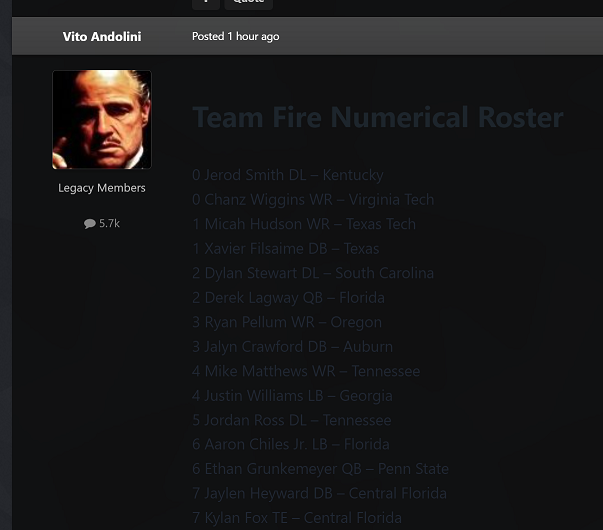Click the speech bubble post count icon
The image size is (603, 530).
click(x=90, y=224)
